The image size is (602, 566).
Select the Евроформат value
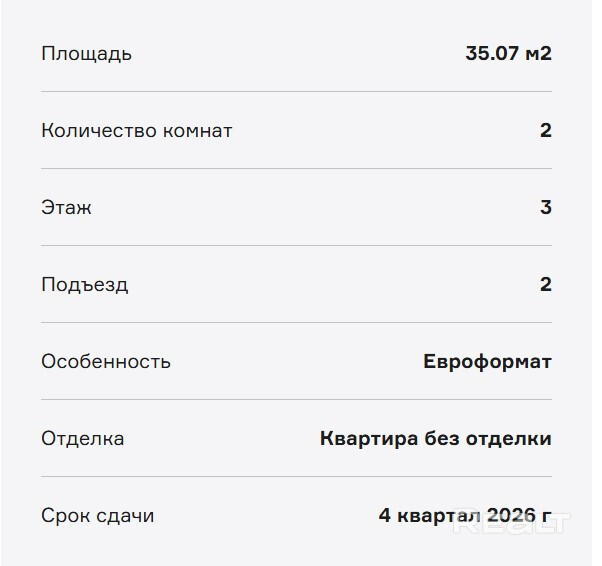[x=487, y=362]
